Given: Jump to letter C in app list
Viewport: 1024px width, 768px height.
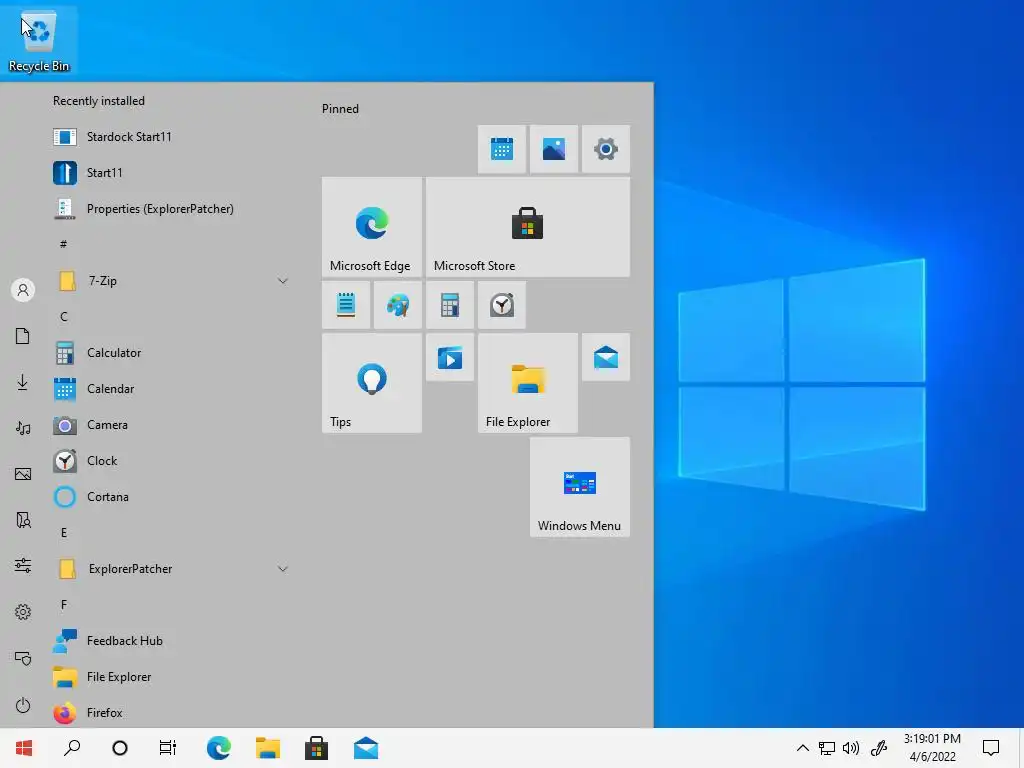Looking at the screenshot, I should [64, 317].
